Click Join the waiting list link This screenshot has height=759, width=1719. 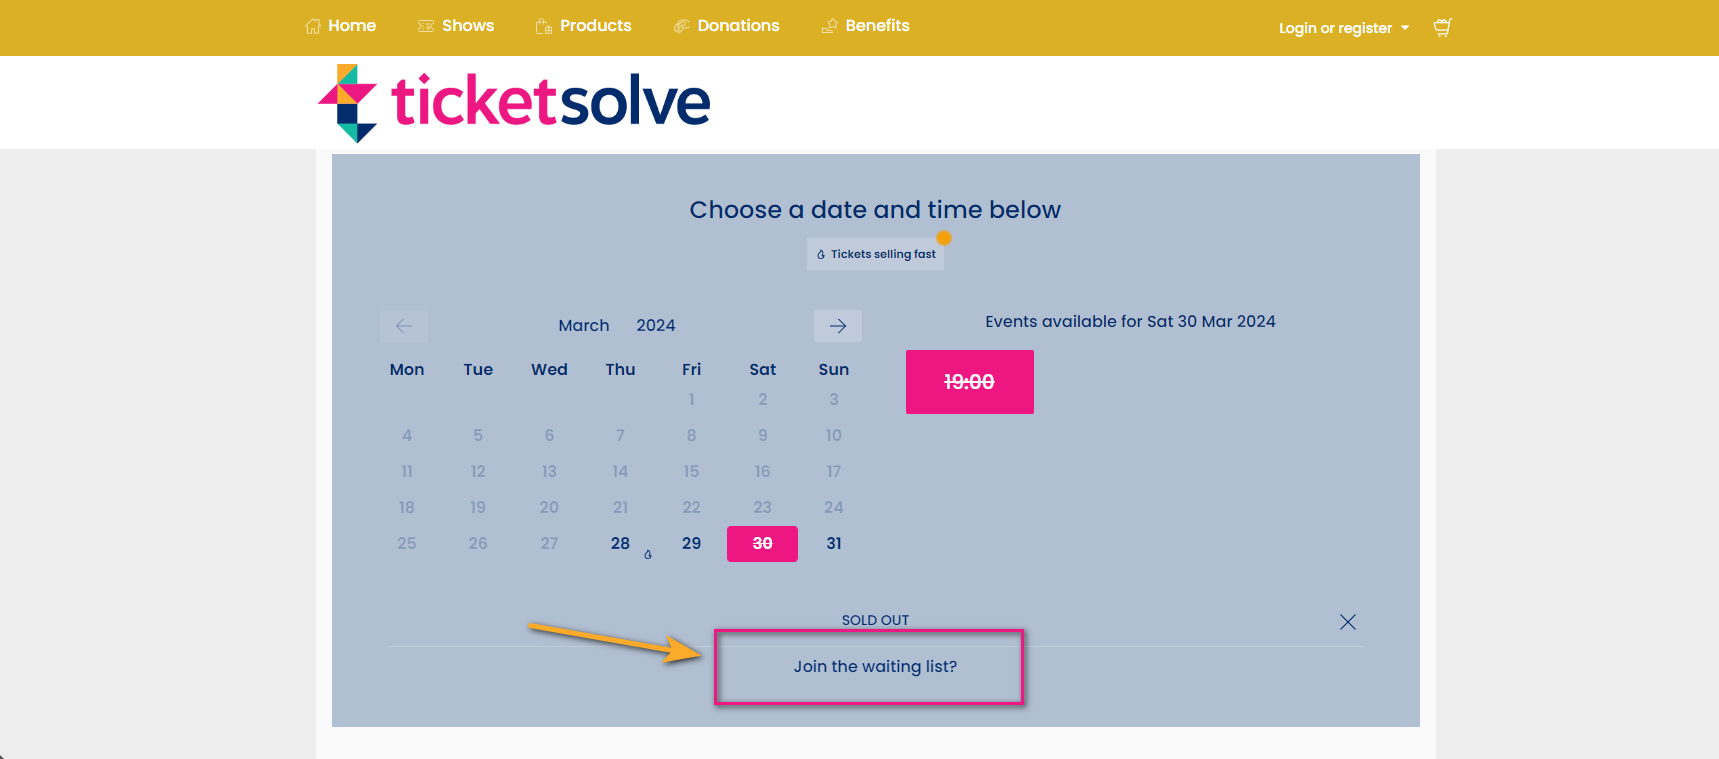874,666
